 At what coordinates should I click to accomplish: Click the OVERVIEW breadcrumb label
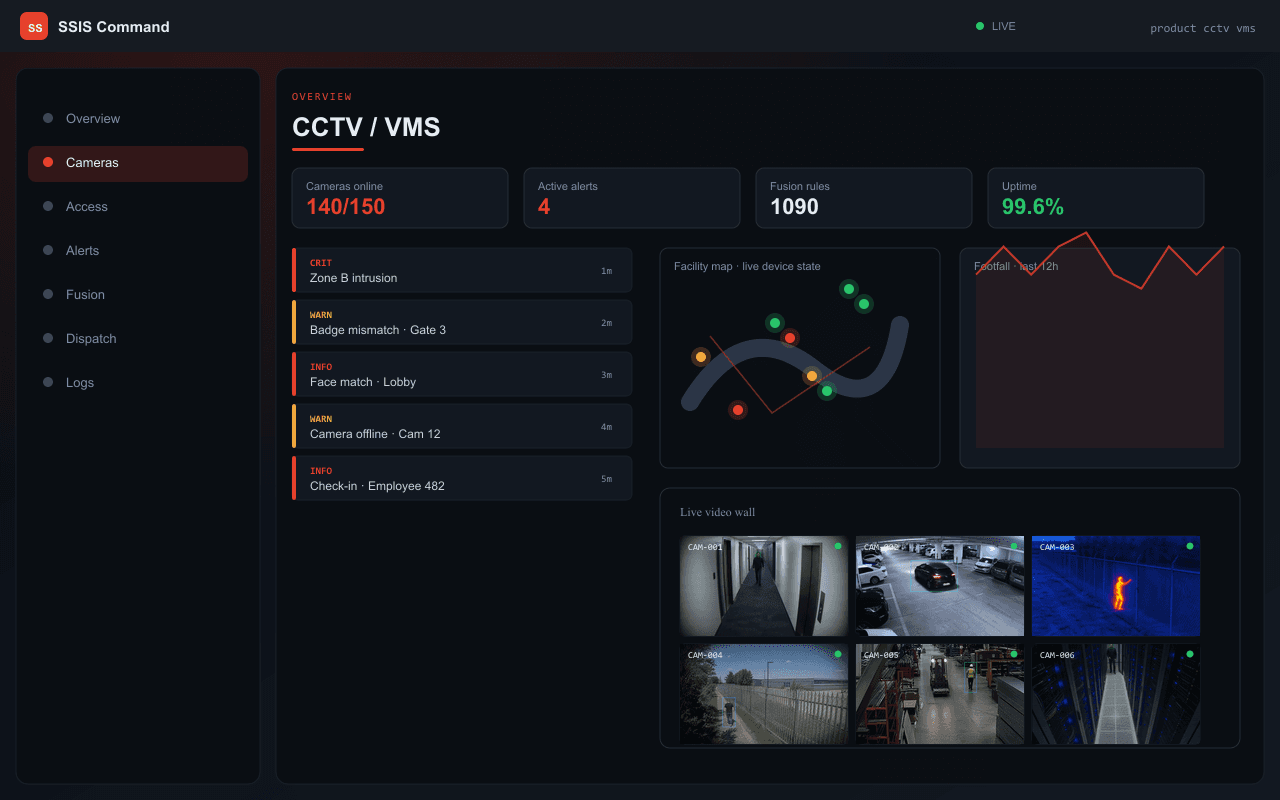322,97
